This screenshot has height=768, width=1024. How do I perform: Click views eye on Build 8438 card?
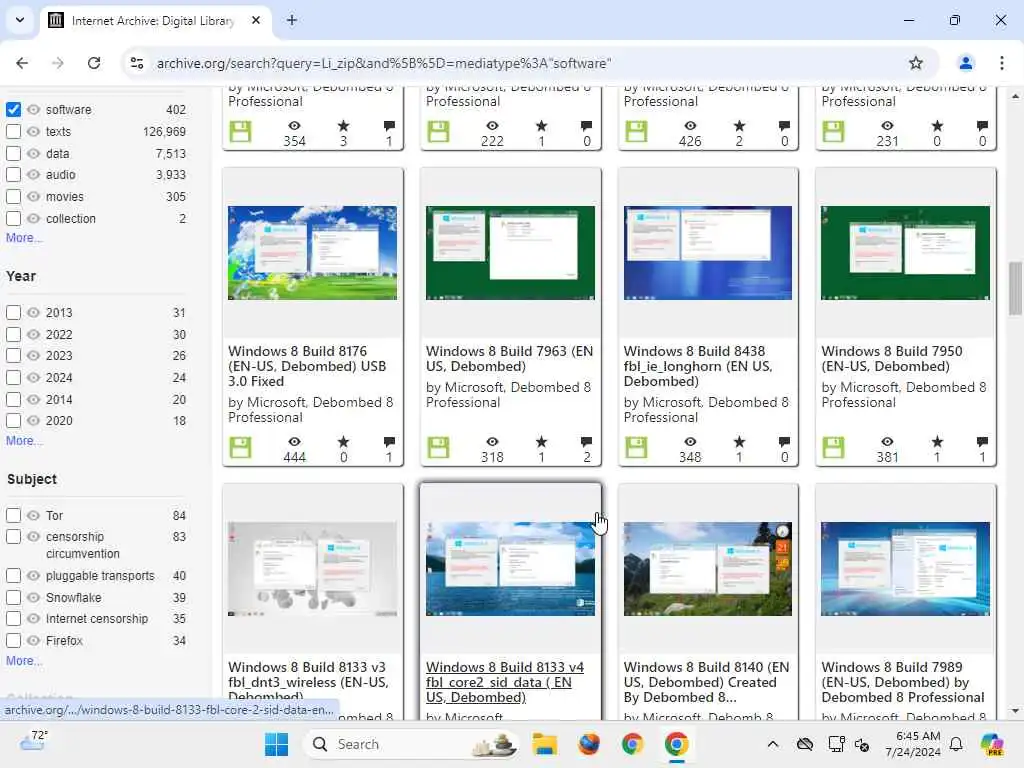[690, 442]
